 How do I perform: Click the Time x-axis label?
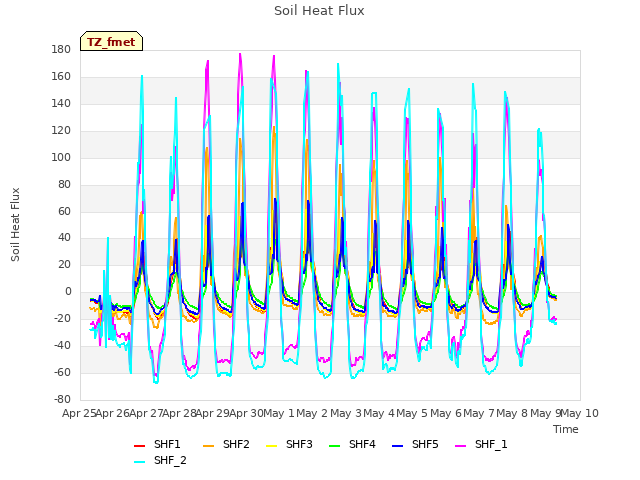pos(566,429)
